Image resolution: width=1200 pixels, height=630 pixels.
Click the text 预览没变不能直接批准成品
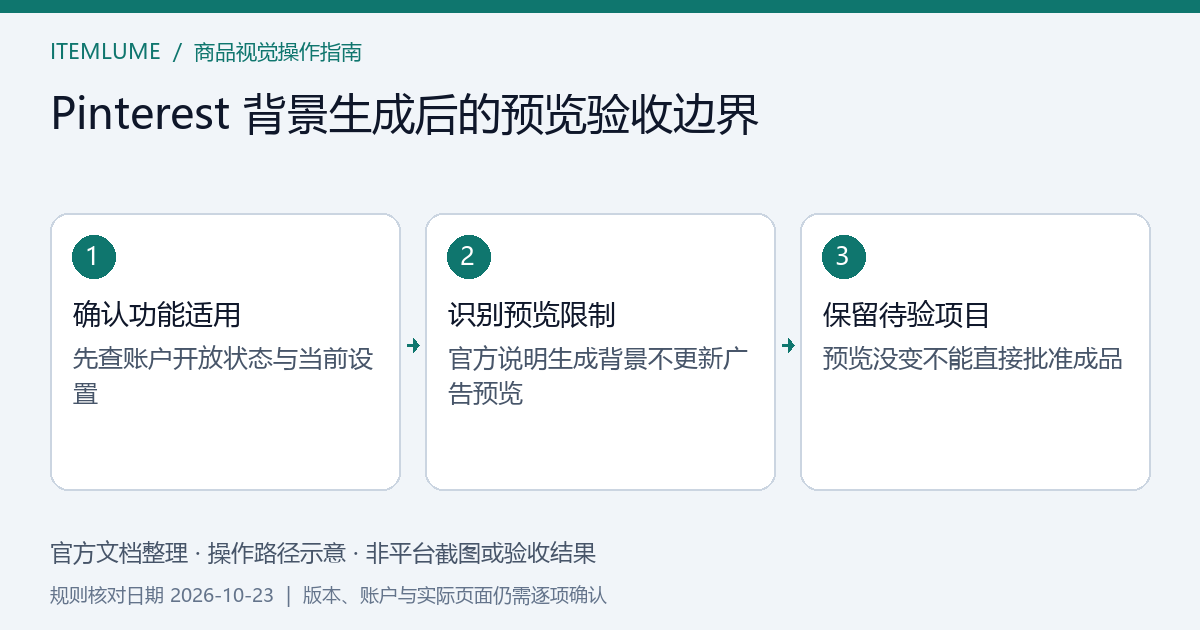(973, 359)
